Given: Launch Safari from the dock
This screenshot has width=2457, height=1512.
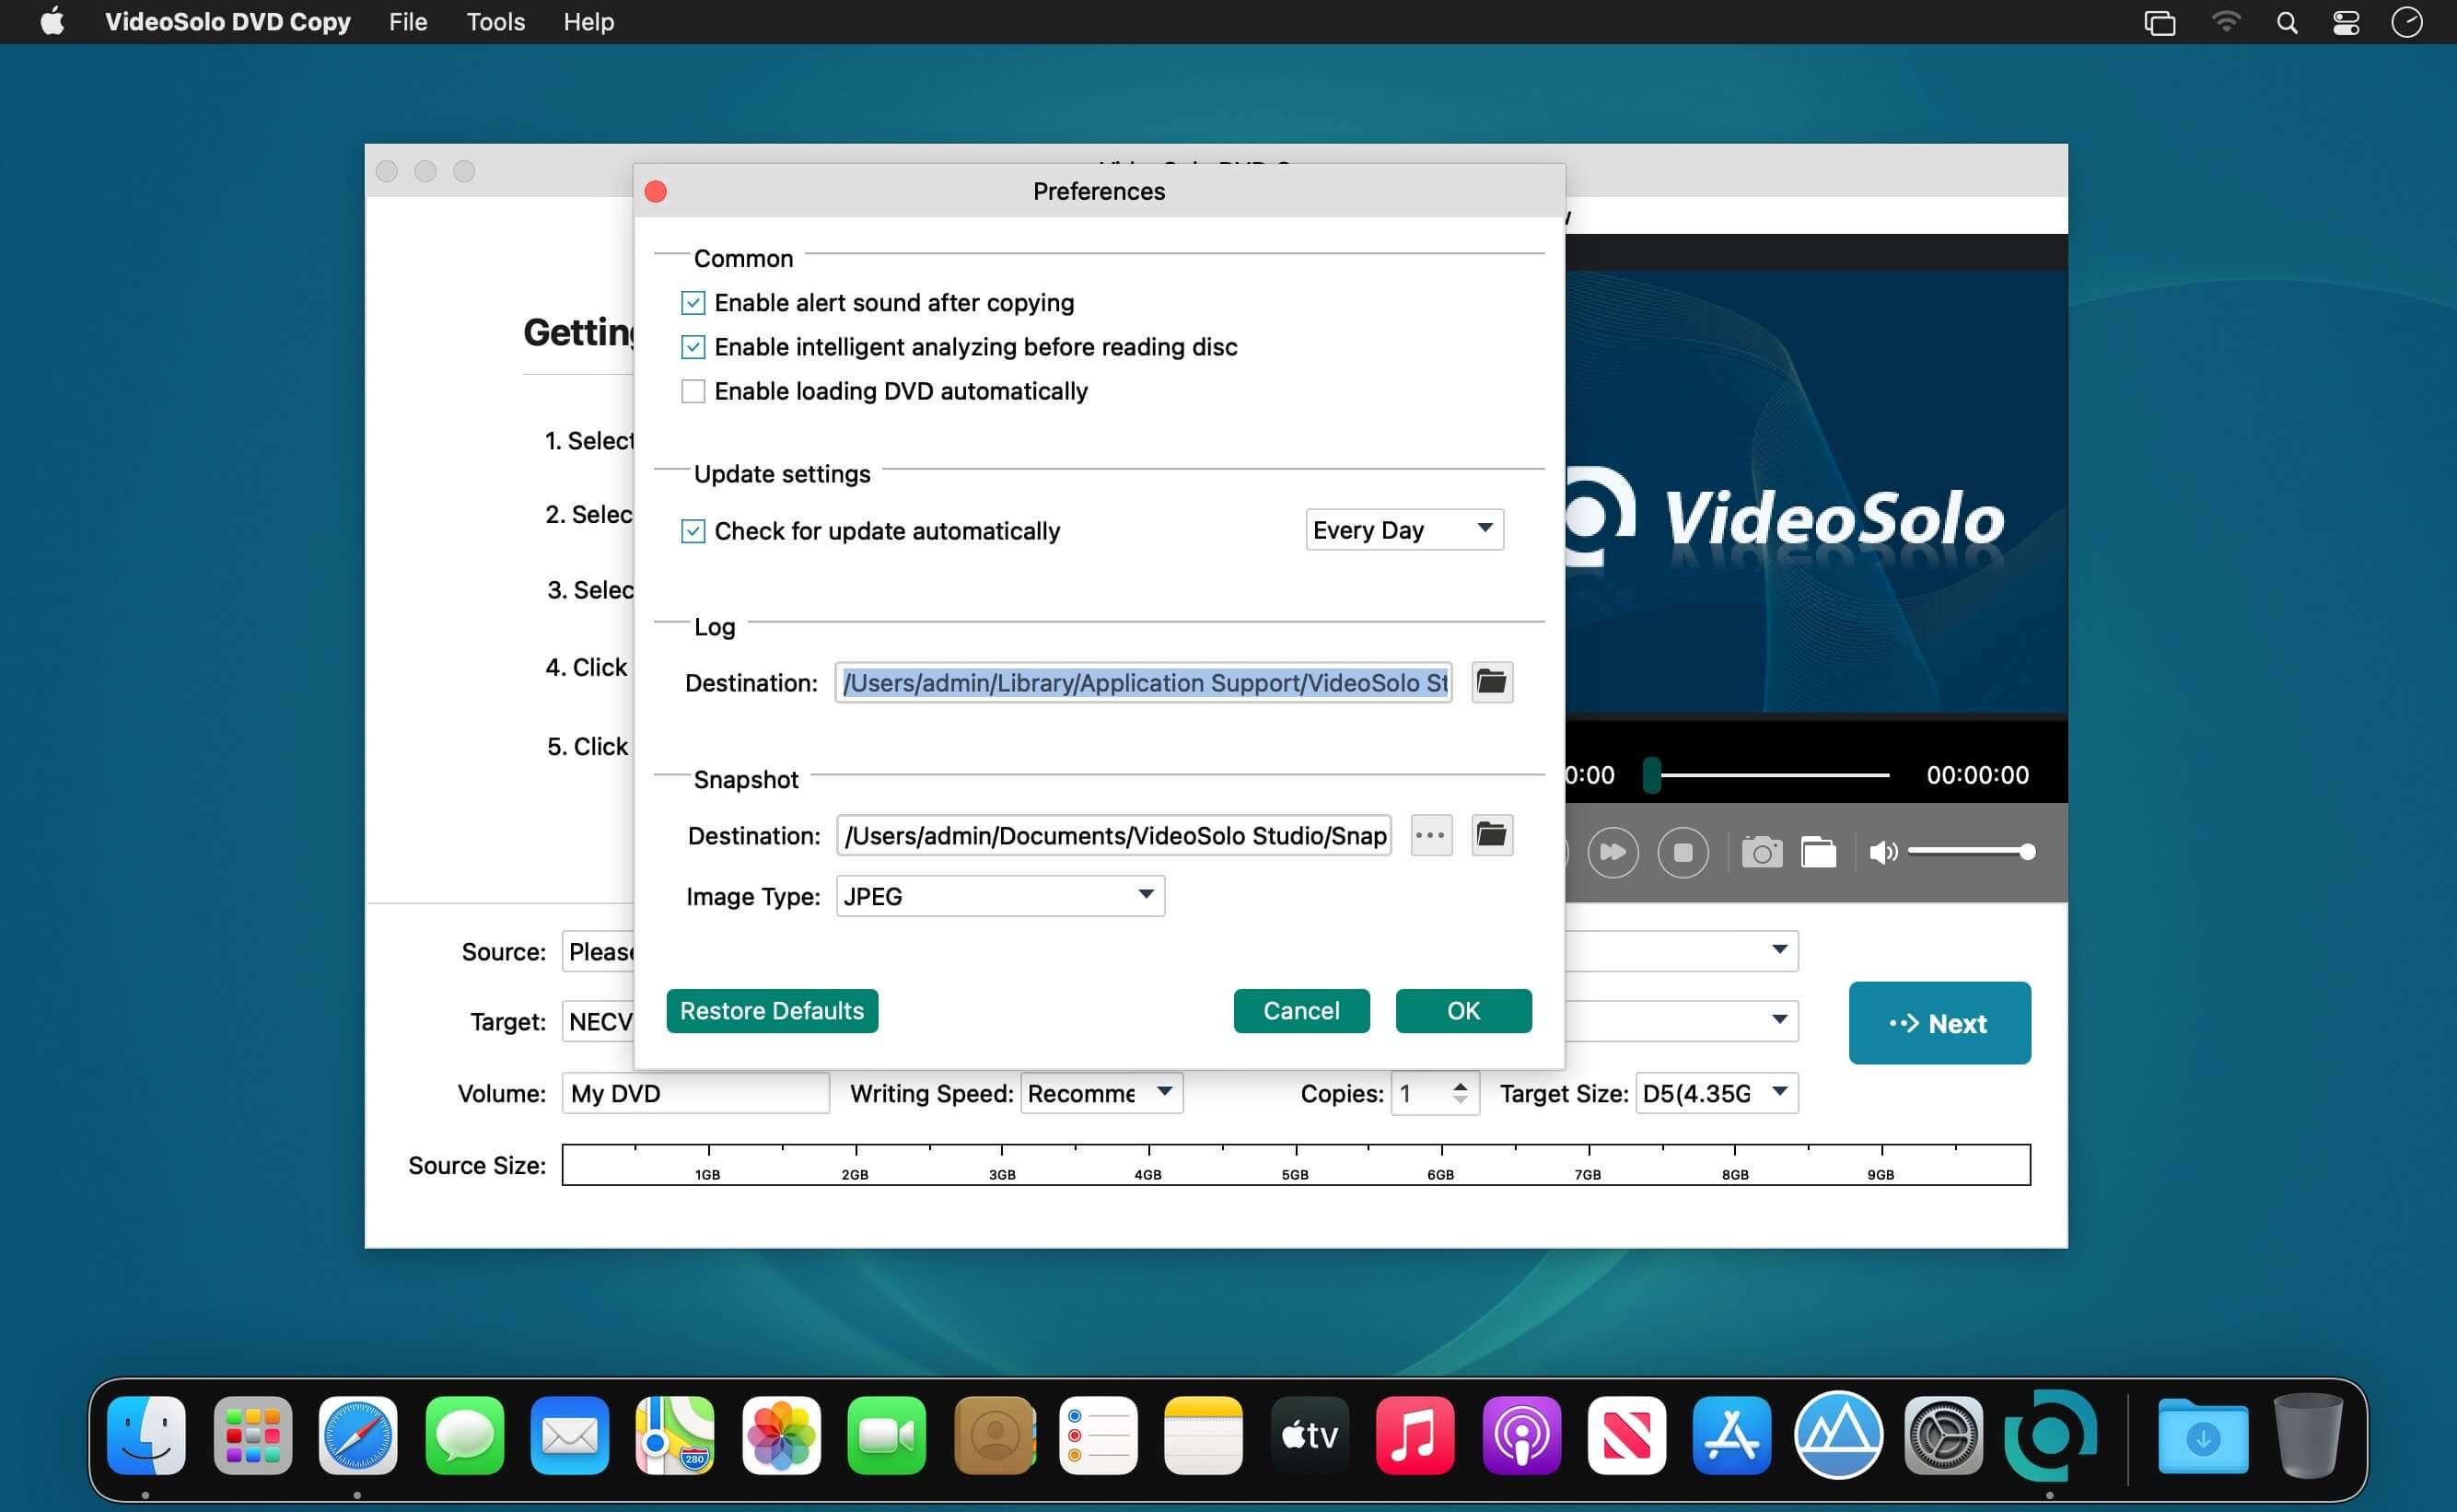Looking at the screenshot, I should (x=358, y=1435).
